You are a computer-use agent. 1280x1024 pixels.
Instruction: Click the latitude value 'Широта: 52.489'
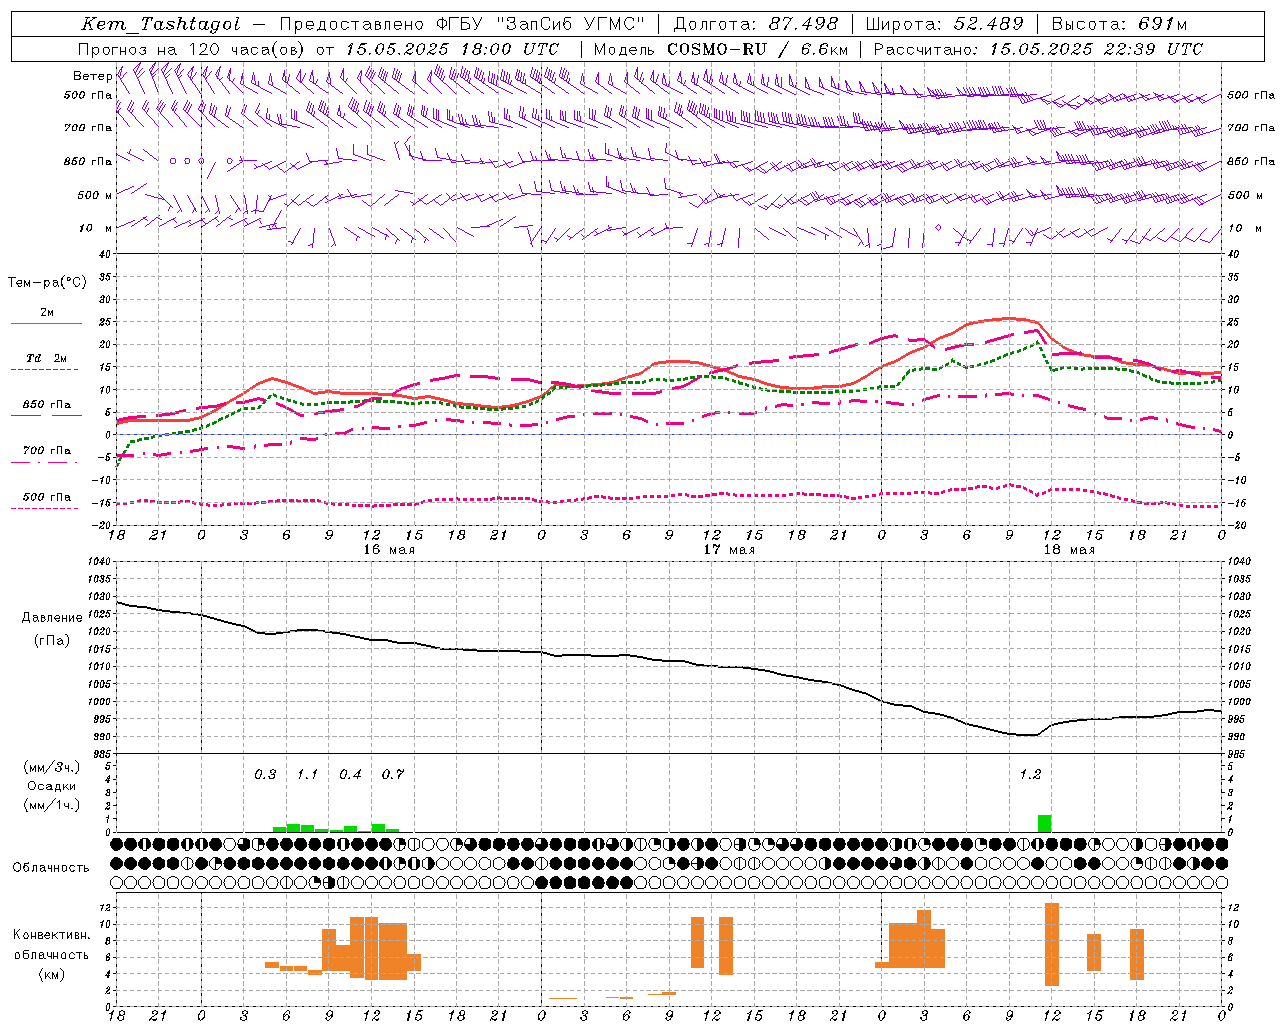click(x=945, y=24)
